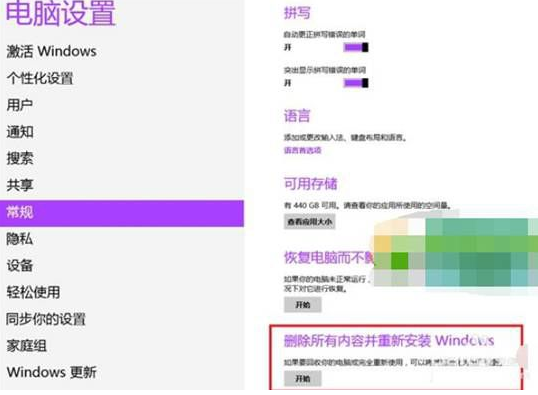Select the highlighted 常规 category
The height and width of the screenshot is (395, 538).
pyautogui.click(x=122, y=213)
